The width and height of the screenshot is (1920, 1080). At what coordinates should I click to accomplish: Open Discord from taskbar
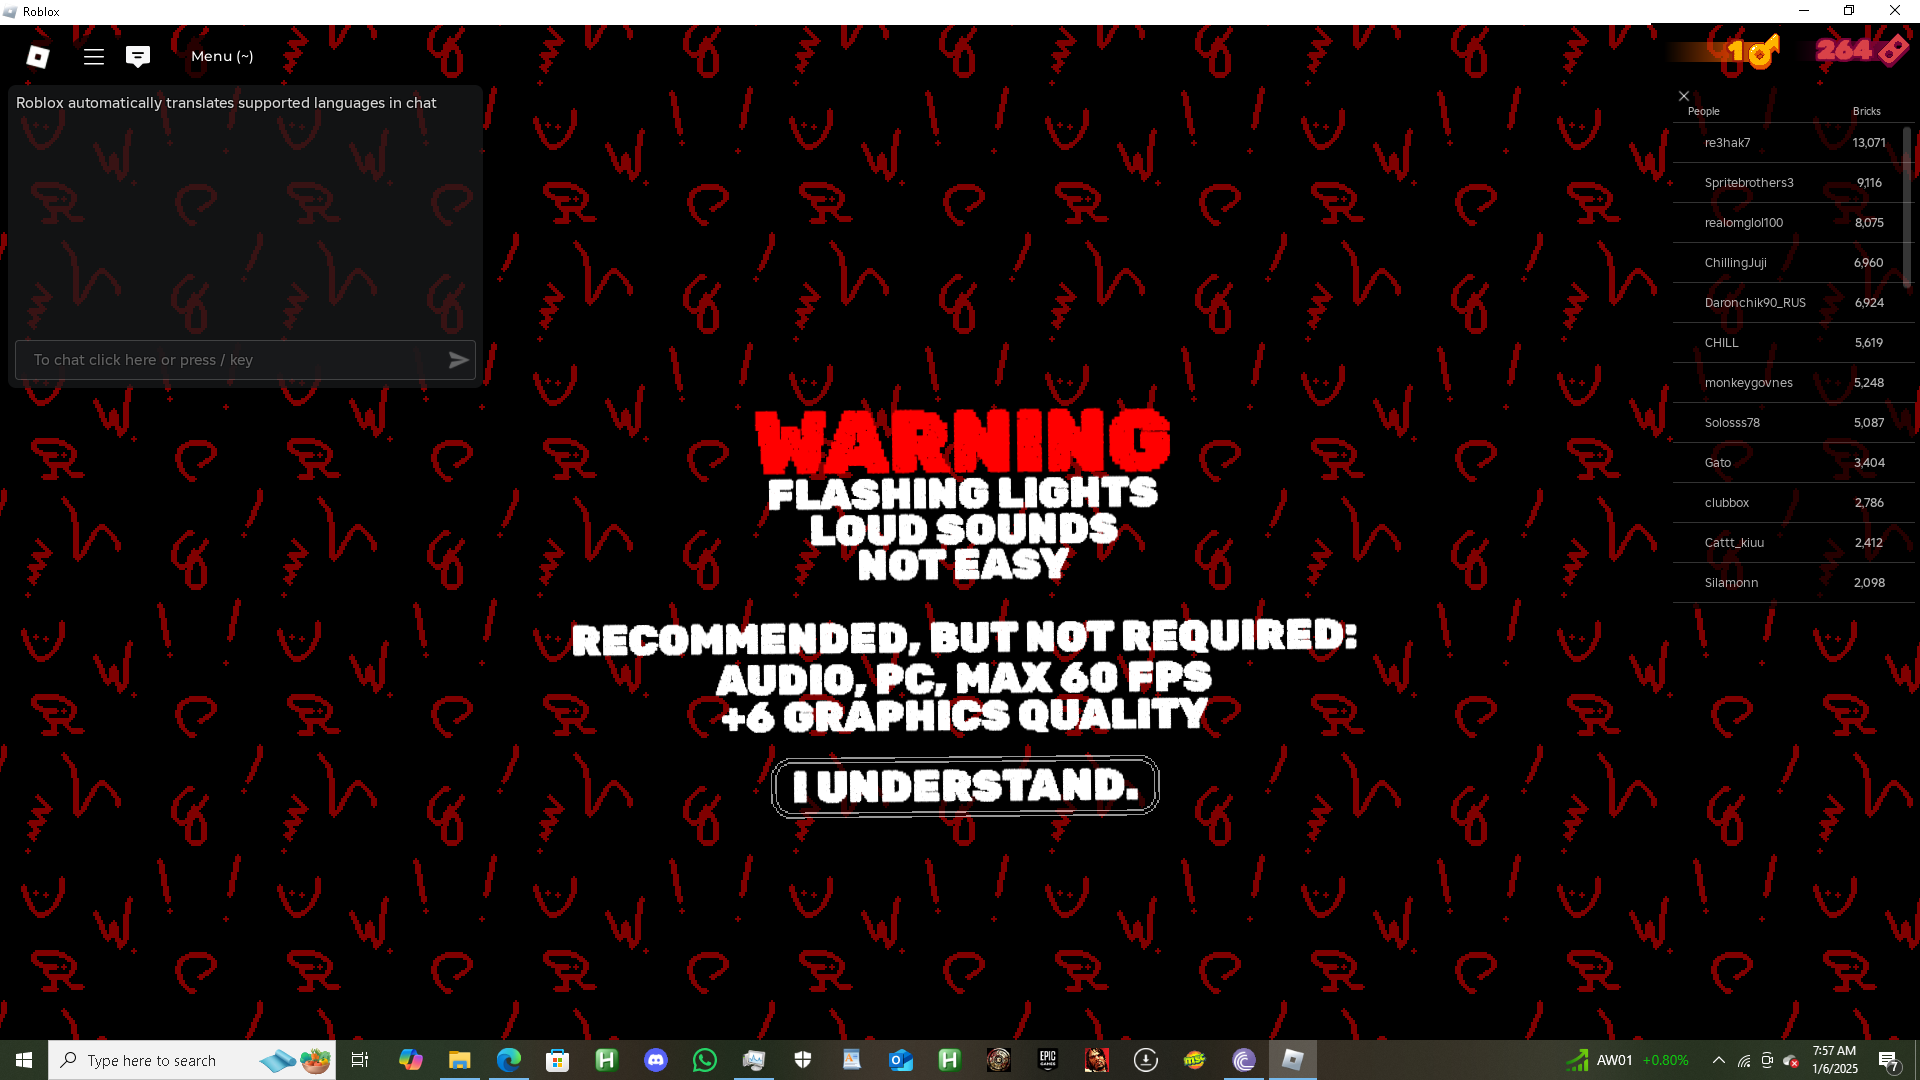(656, 1060)
